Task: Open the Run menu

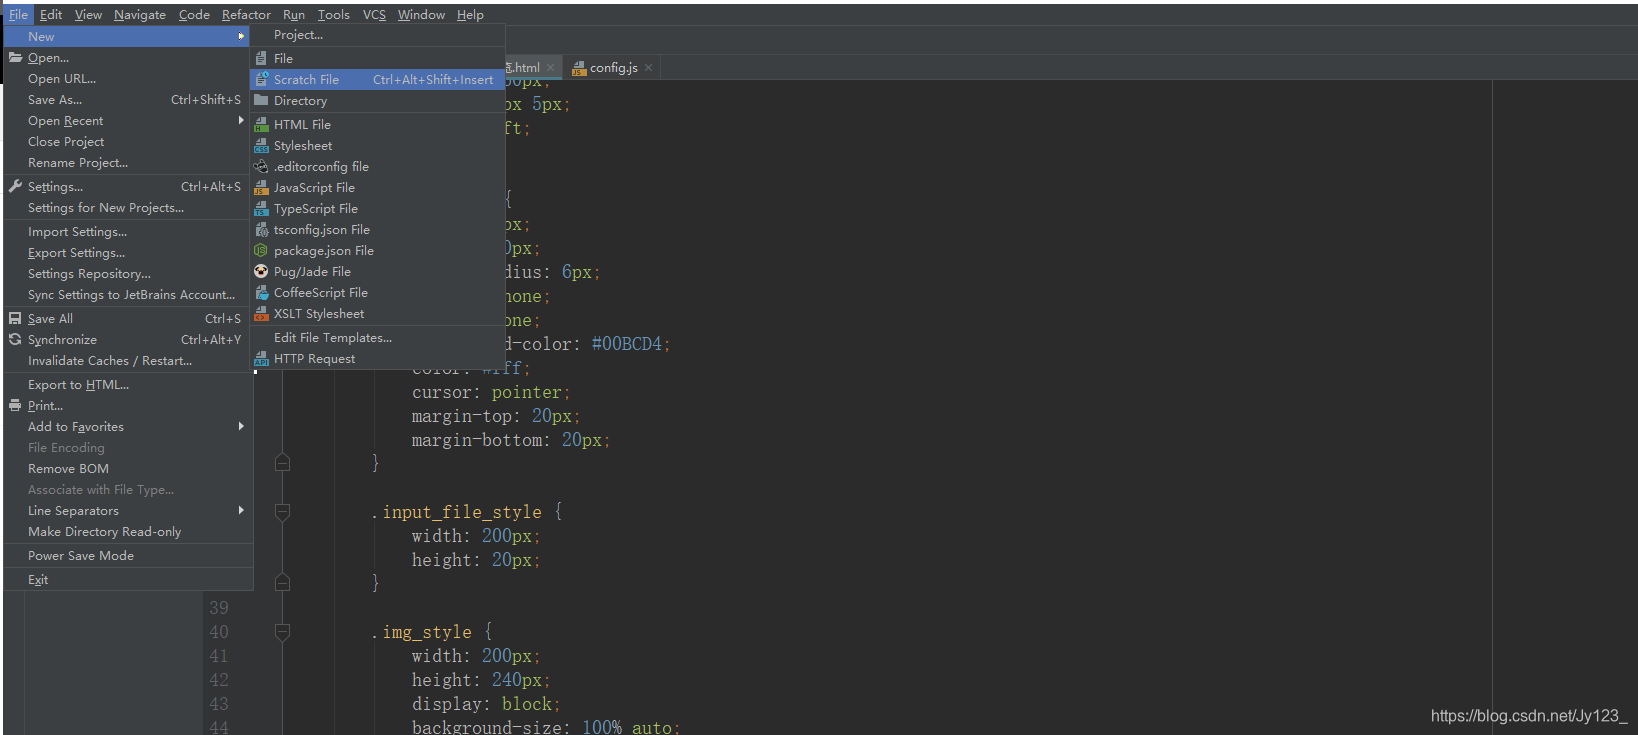Action: (x=294, y=14)
